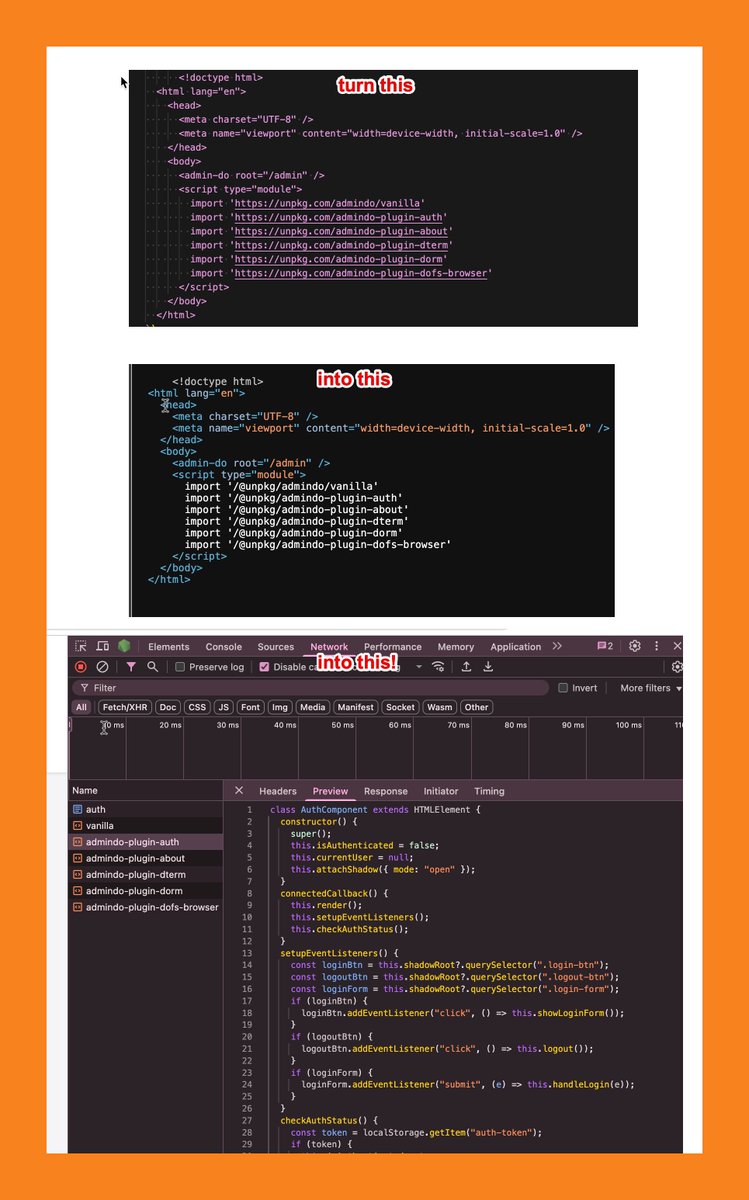Switch to the Console tab
Image resolution: width=749 pixels, height=1200 pixels.
(224, 647)
